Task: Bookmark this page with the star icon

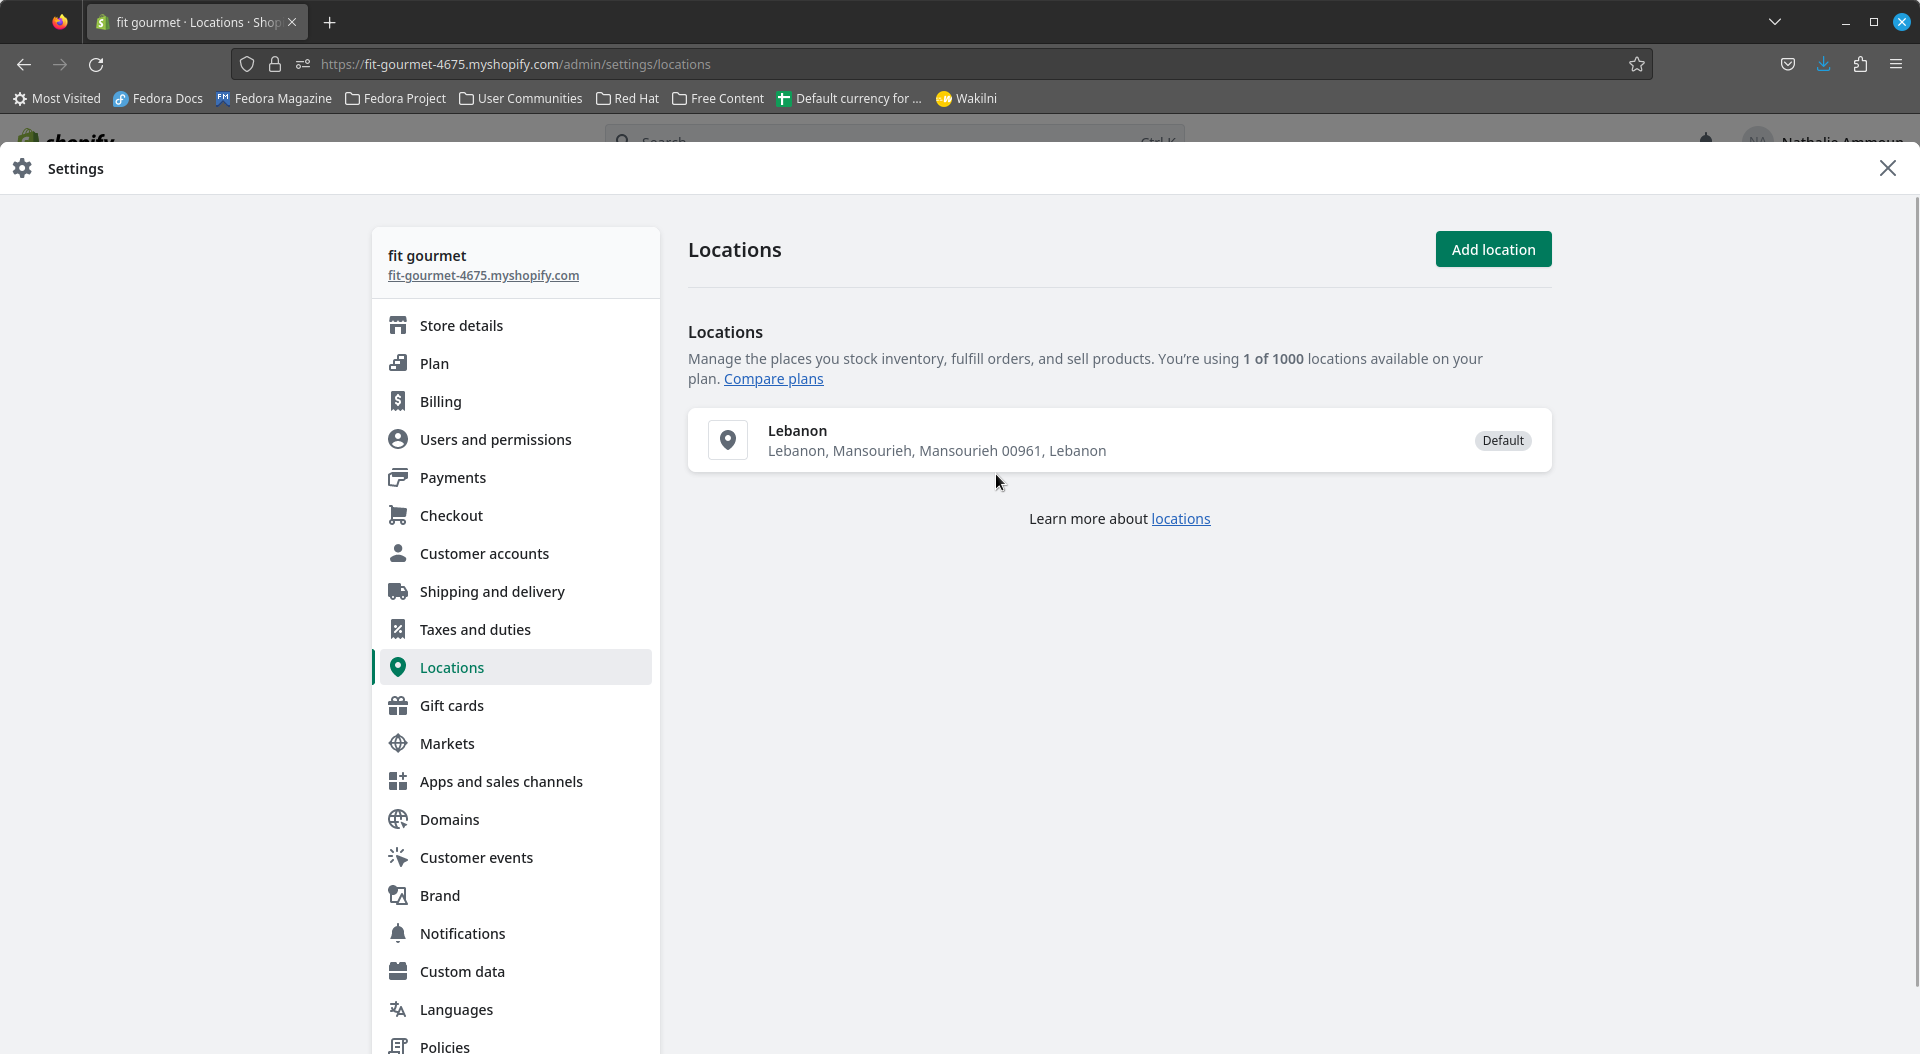Action: (x=1637, y=64)
